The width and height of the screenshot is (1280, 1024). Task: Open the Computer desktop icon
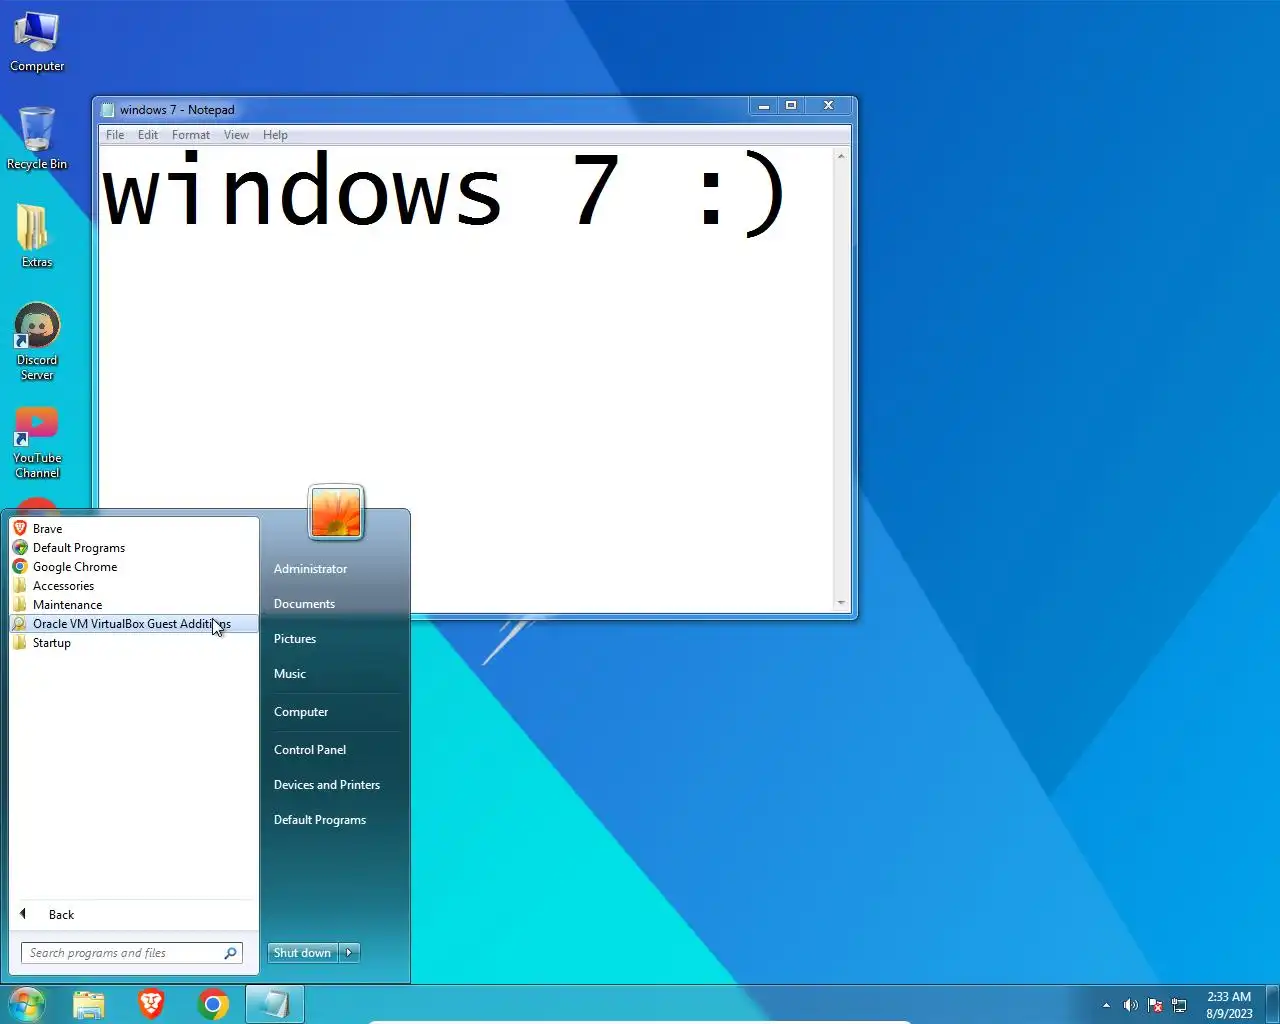(37, 41)
